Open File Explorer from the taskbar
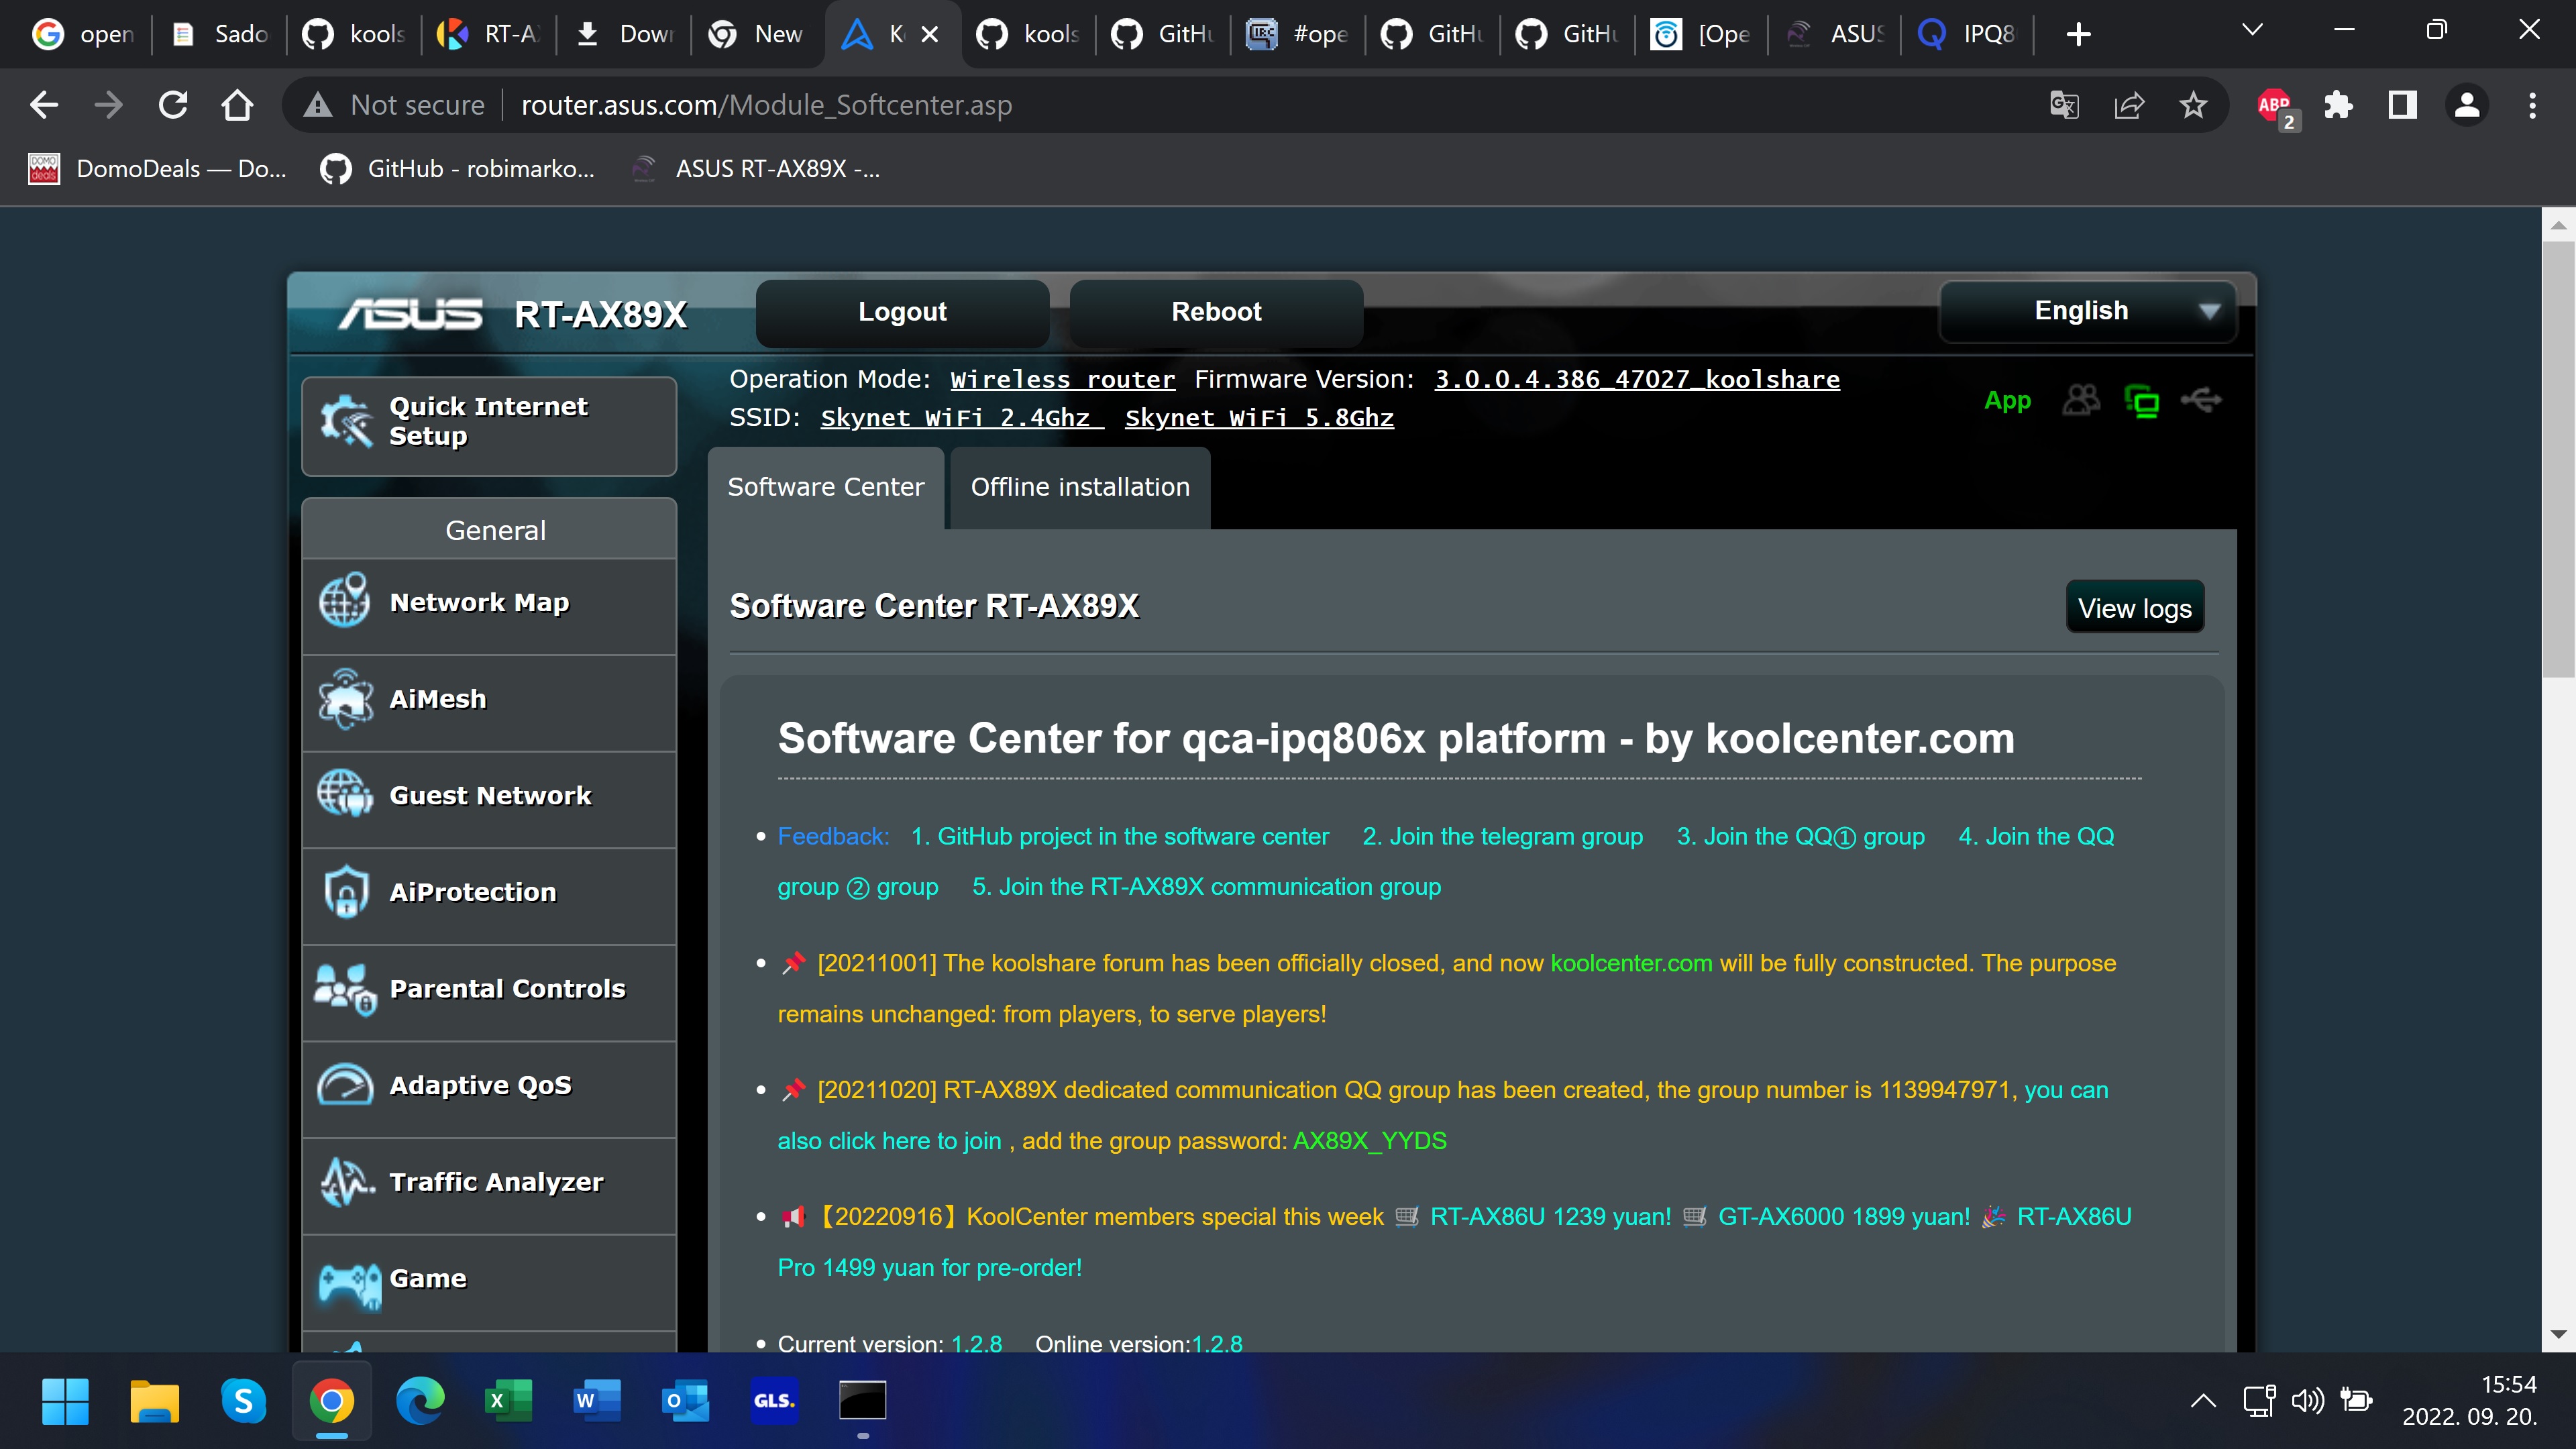 pyautogui.click(x=154, y=1400)
